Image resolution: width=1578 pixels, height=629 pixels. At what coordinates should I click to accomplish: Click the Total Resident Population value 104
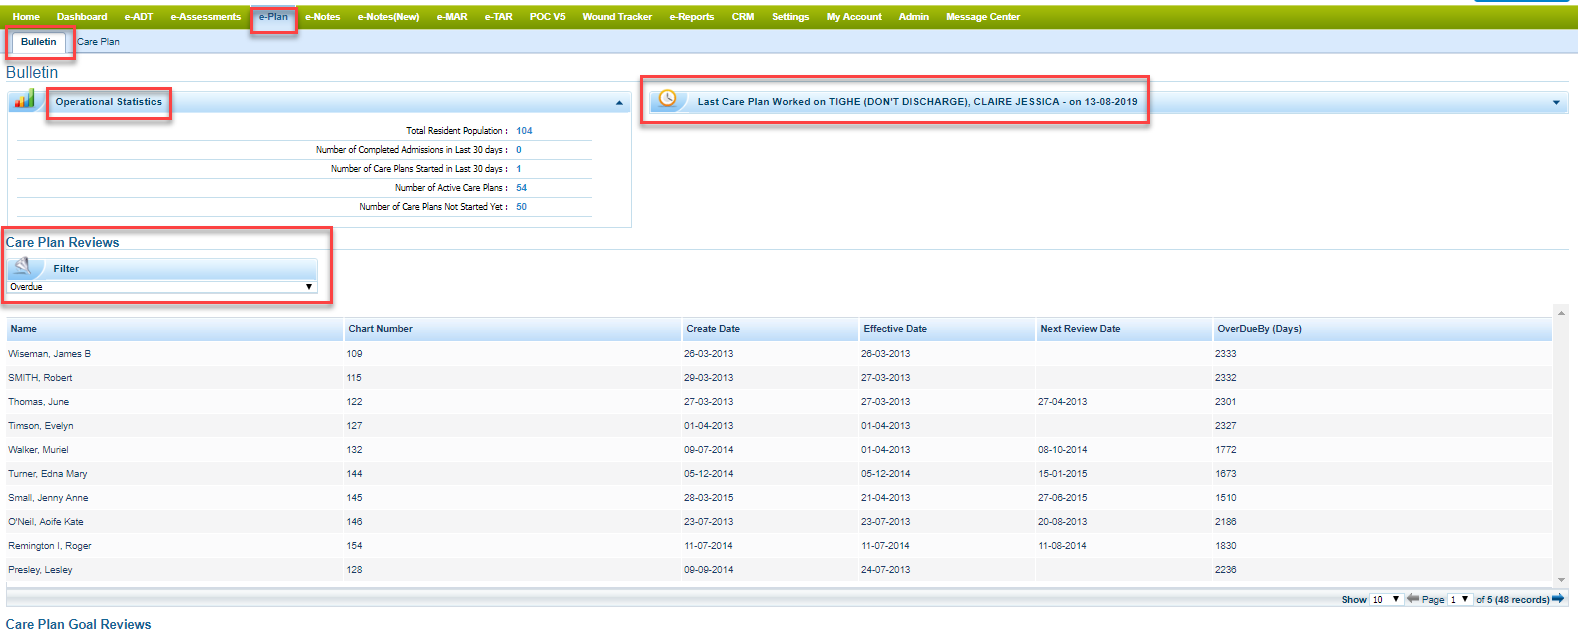[x=524, y=131]
